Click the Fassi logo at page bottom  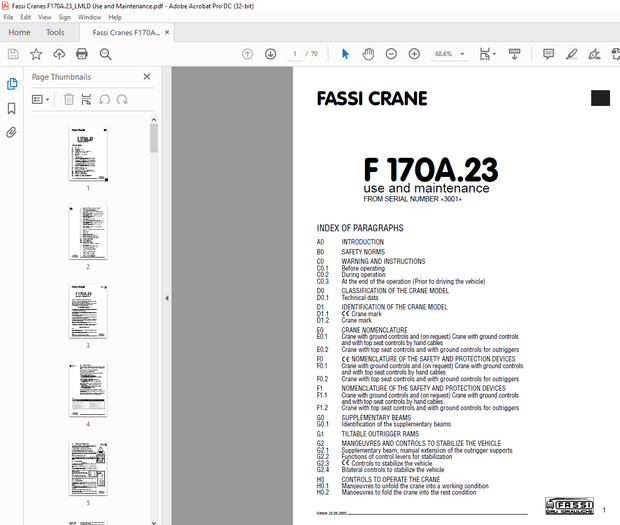(569, 506)
